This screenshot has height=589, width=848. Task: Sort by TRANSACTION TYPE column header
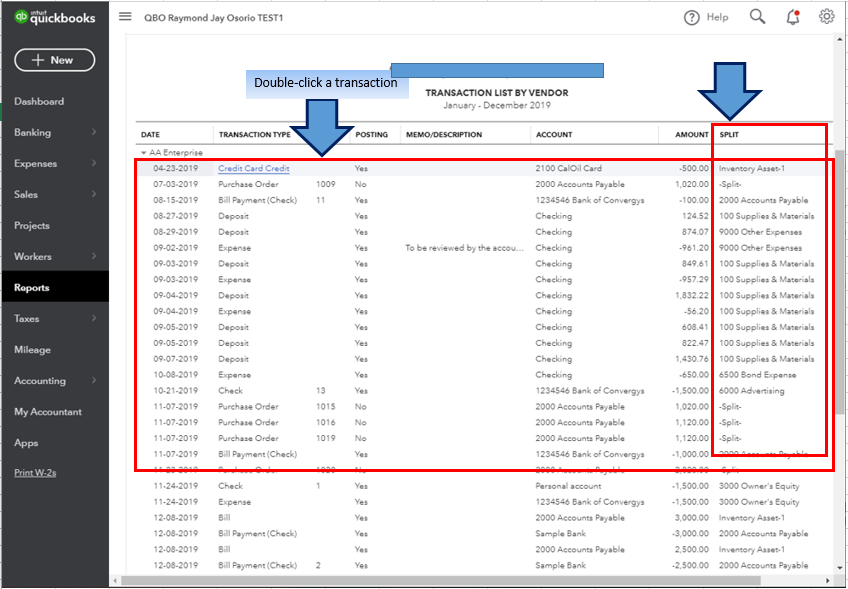pos(255,135)
